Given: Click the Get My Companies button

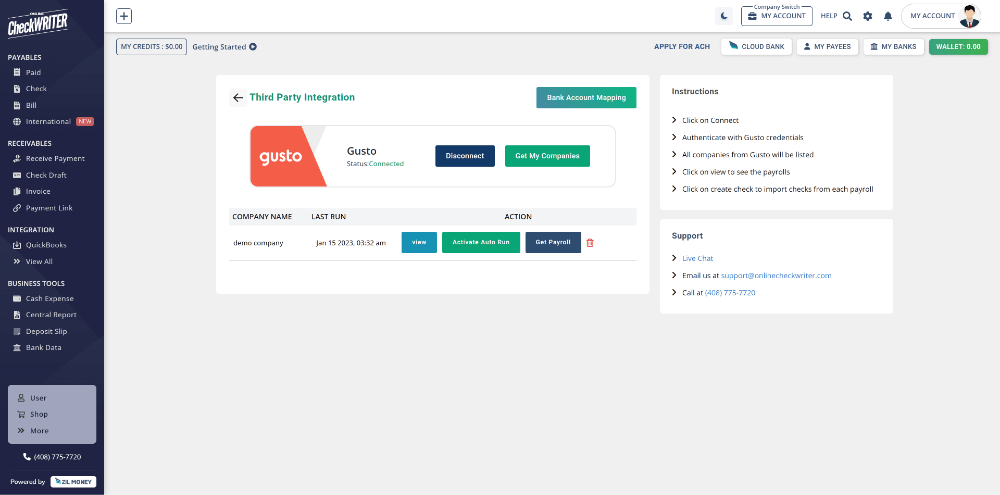Looking at the screenshot, I should (x=547, y=156).
